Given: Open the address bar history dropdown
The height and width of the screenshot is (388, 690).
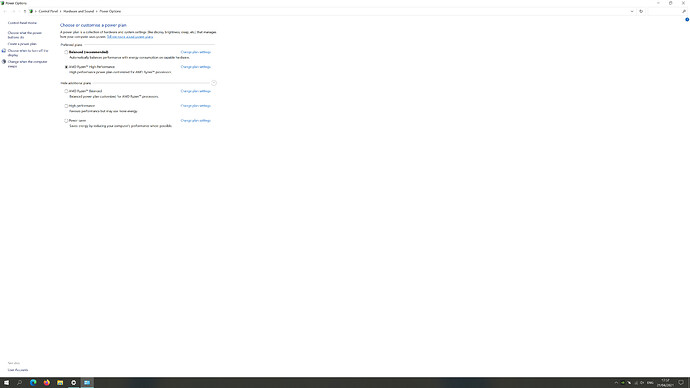Looking at the screenshot, I should point(632,11).
